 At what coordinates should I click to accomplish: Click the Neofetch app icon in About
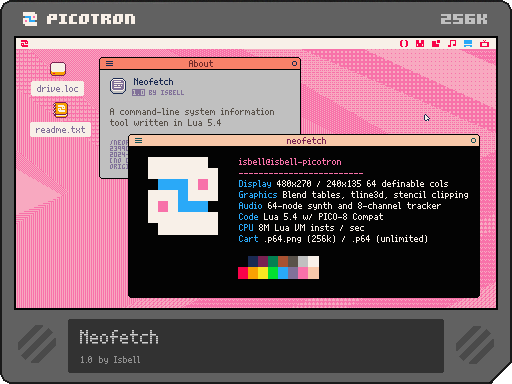point(118,86)
